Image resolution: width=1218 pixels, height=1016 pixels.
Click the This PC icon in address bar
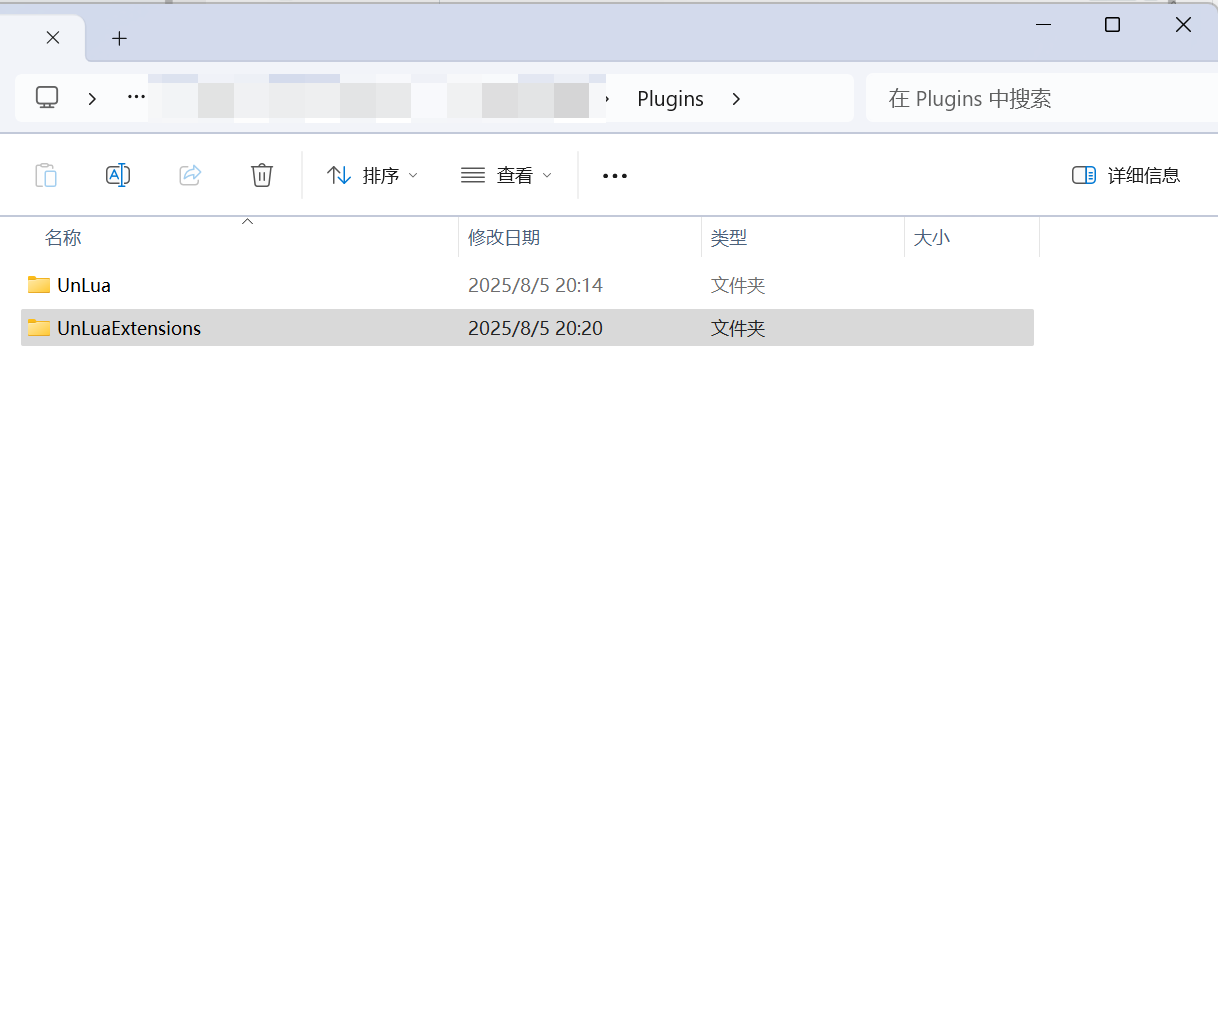click(47, 97)
